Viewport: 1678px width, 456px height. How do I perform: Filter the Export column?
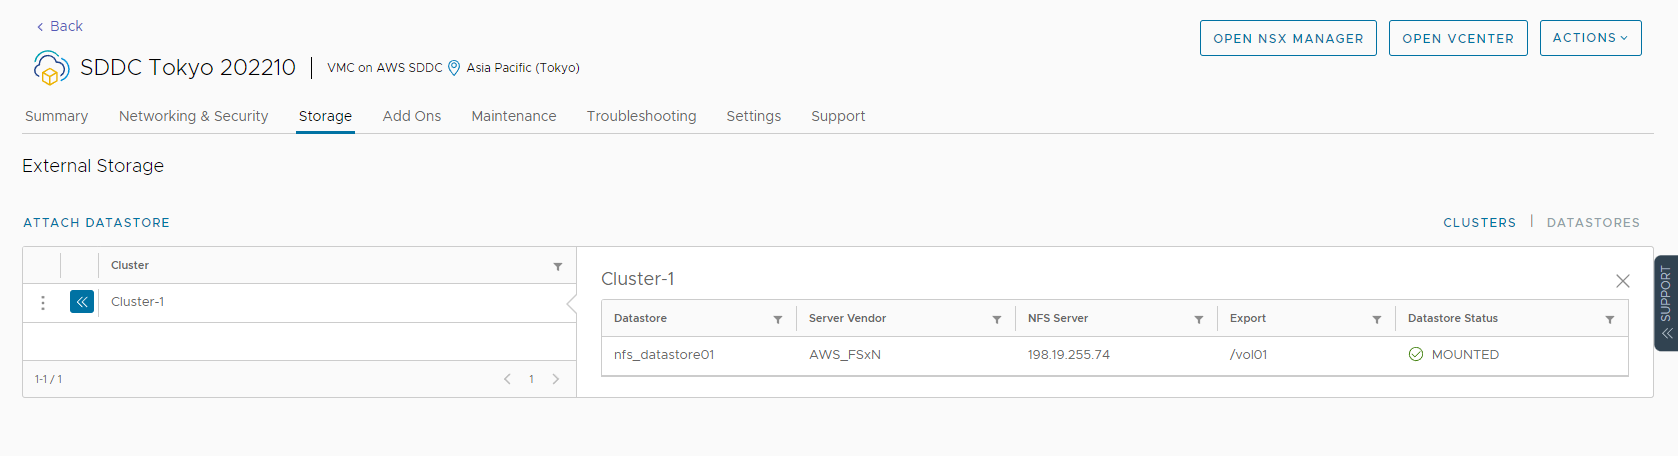pos(1377,319)
